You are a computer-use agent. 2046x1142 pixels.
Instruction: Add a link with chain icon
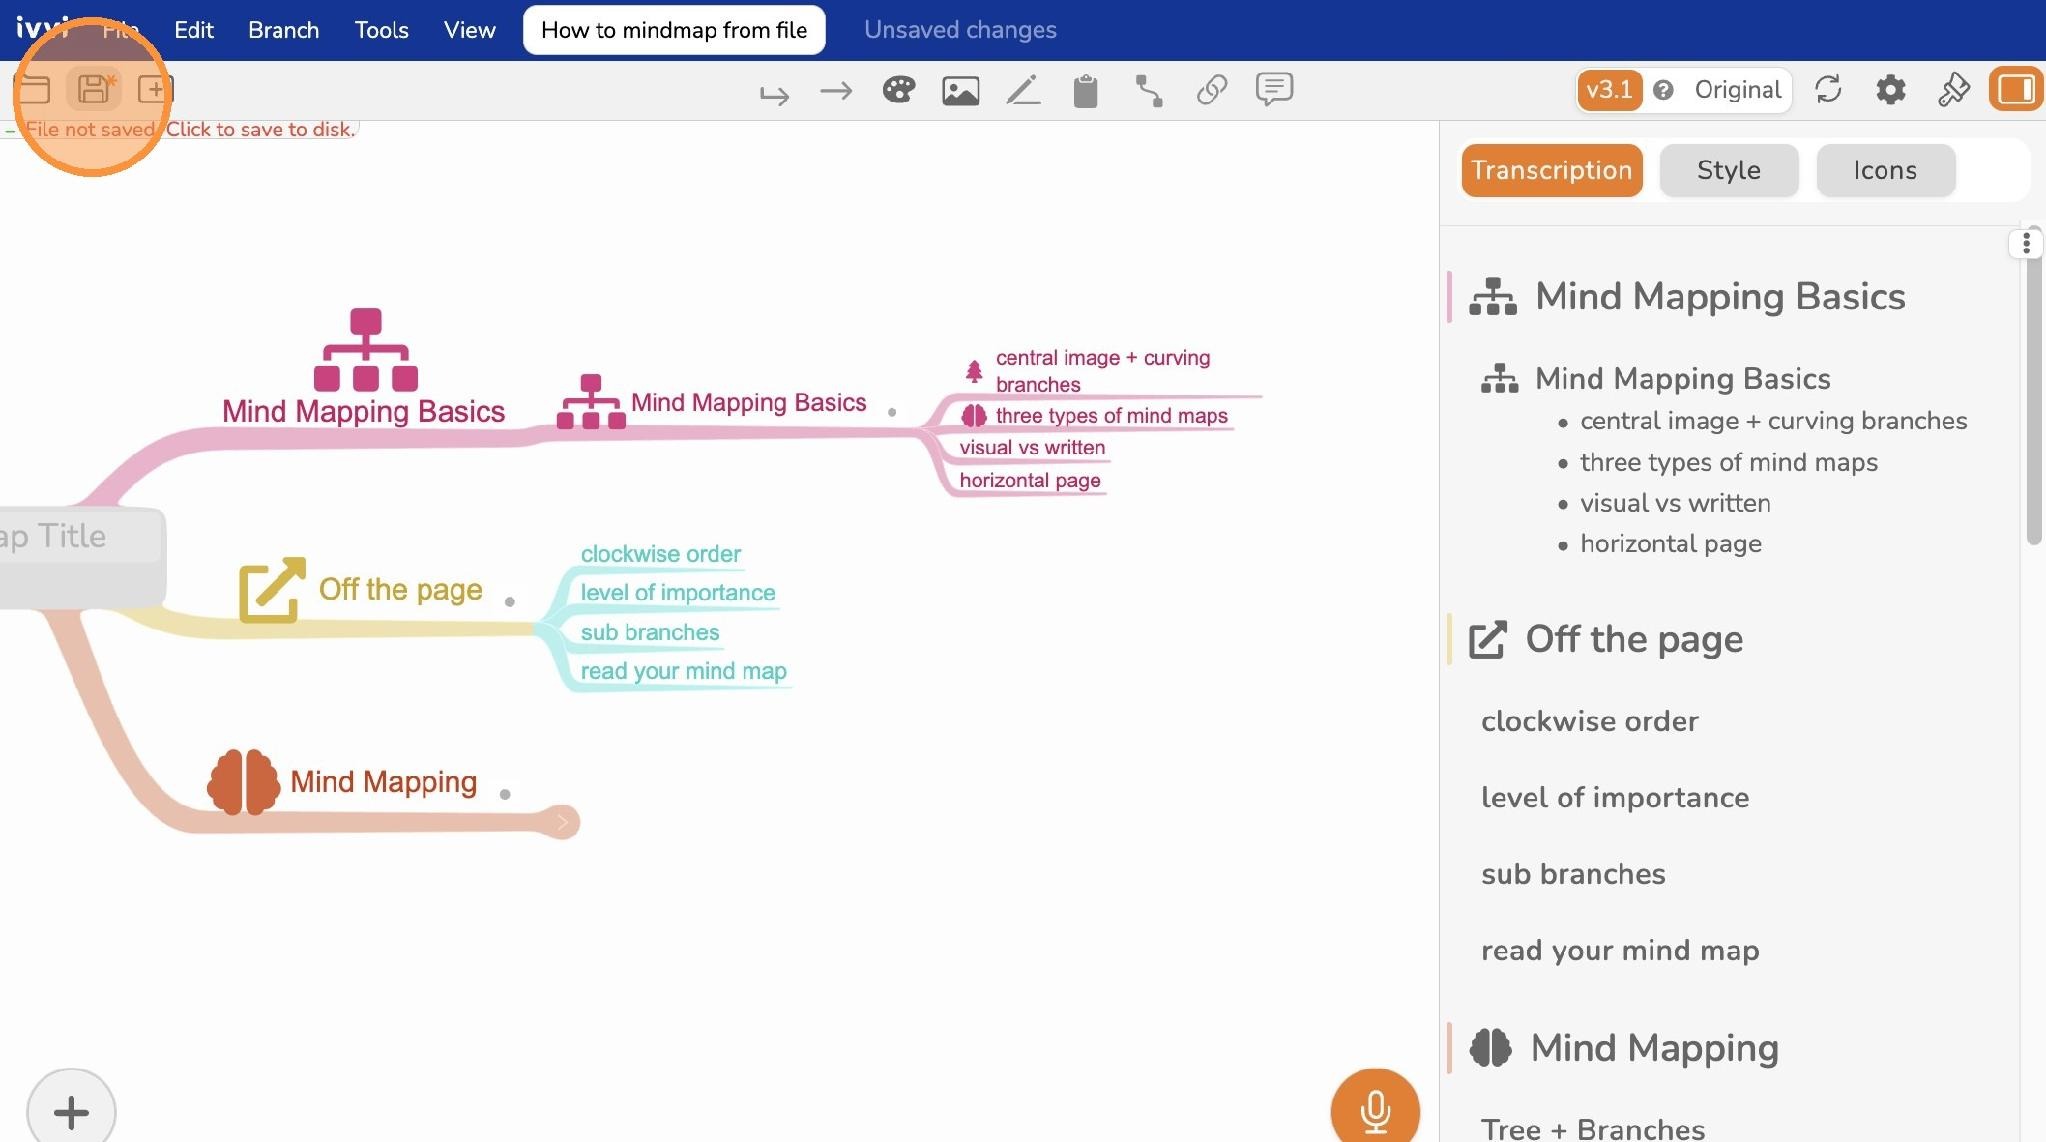(x=1211, y=90)
